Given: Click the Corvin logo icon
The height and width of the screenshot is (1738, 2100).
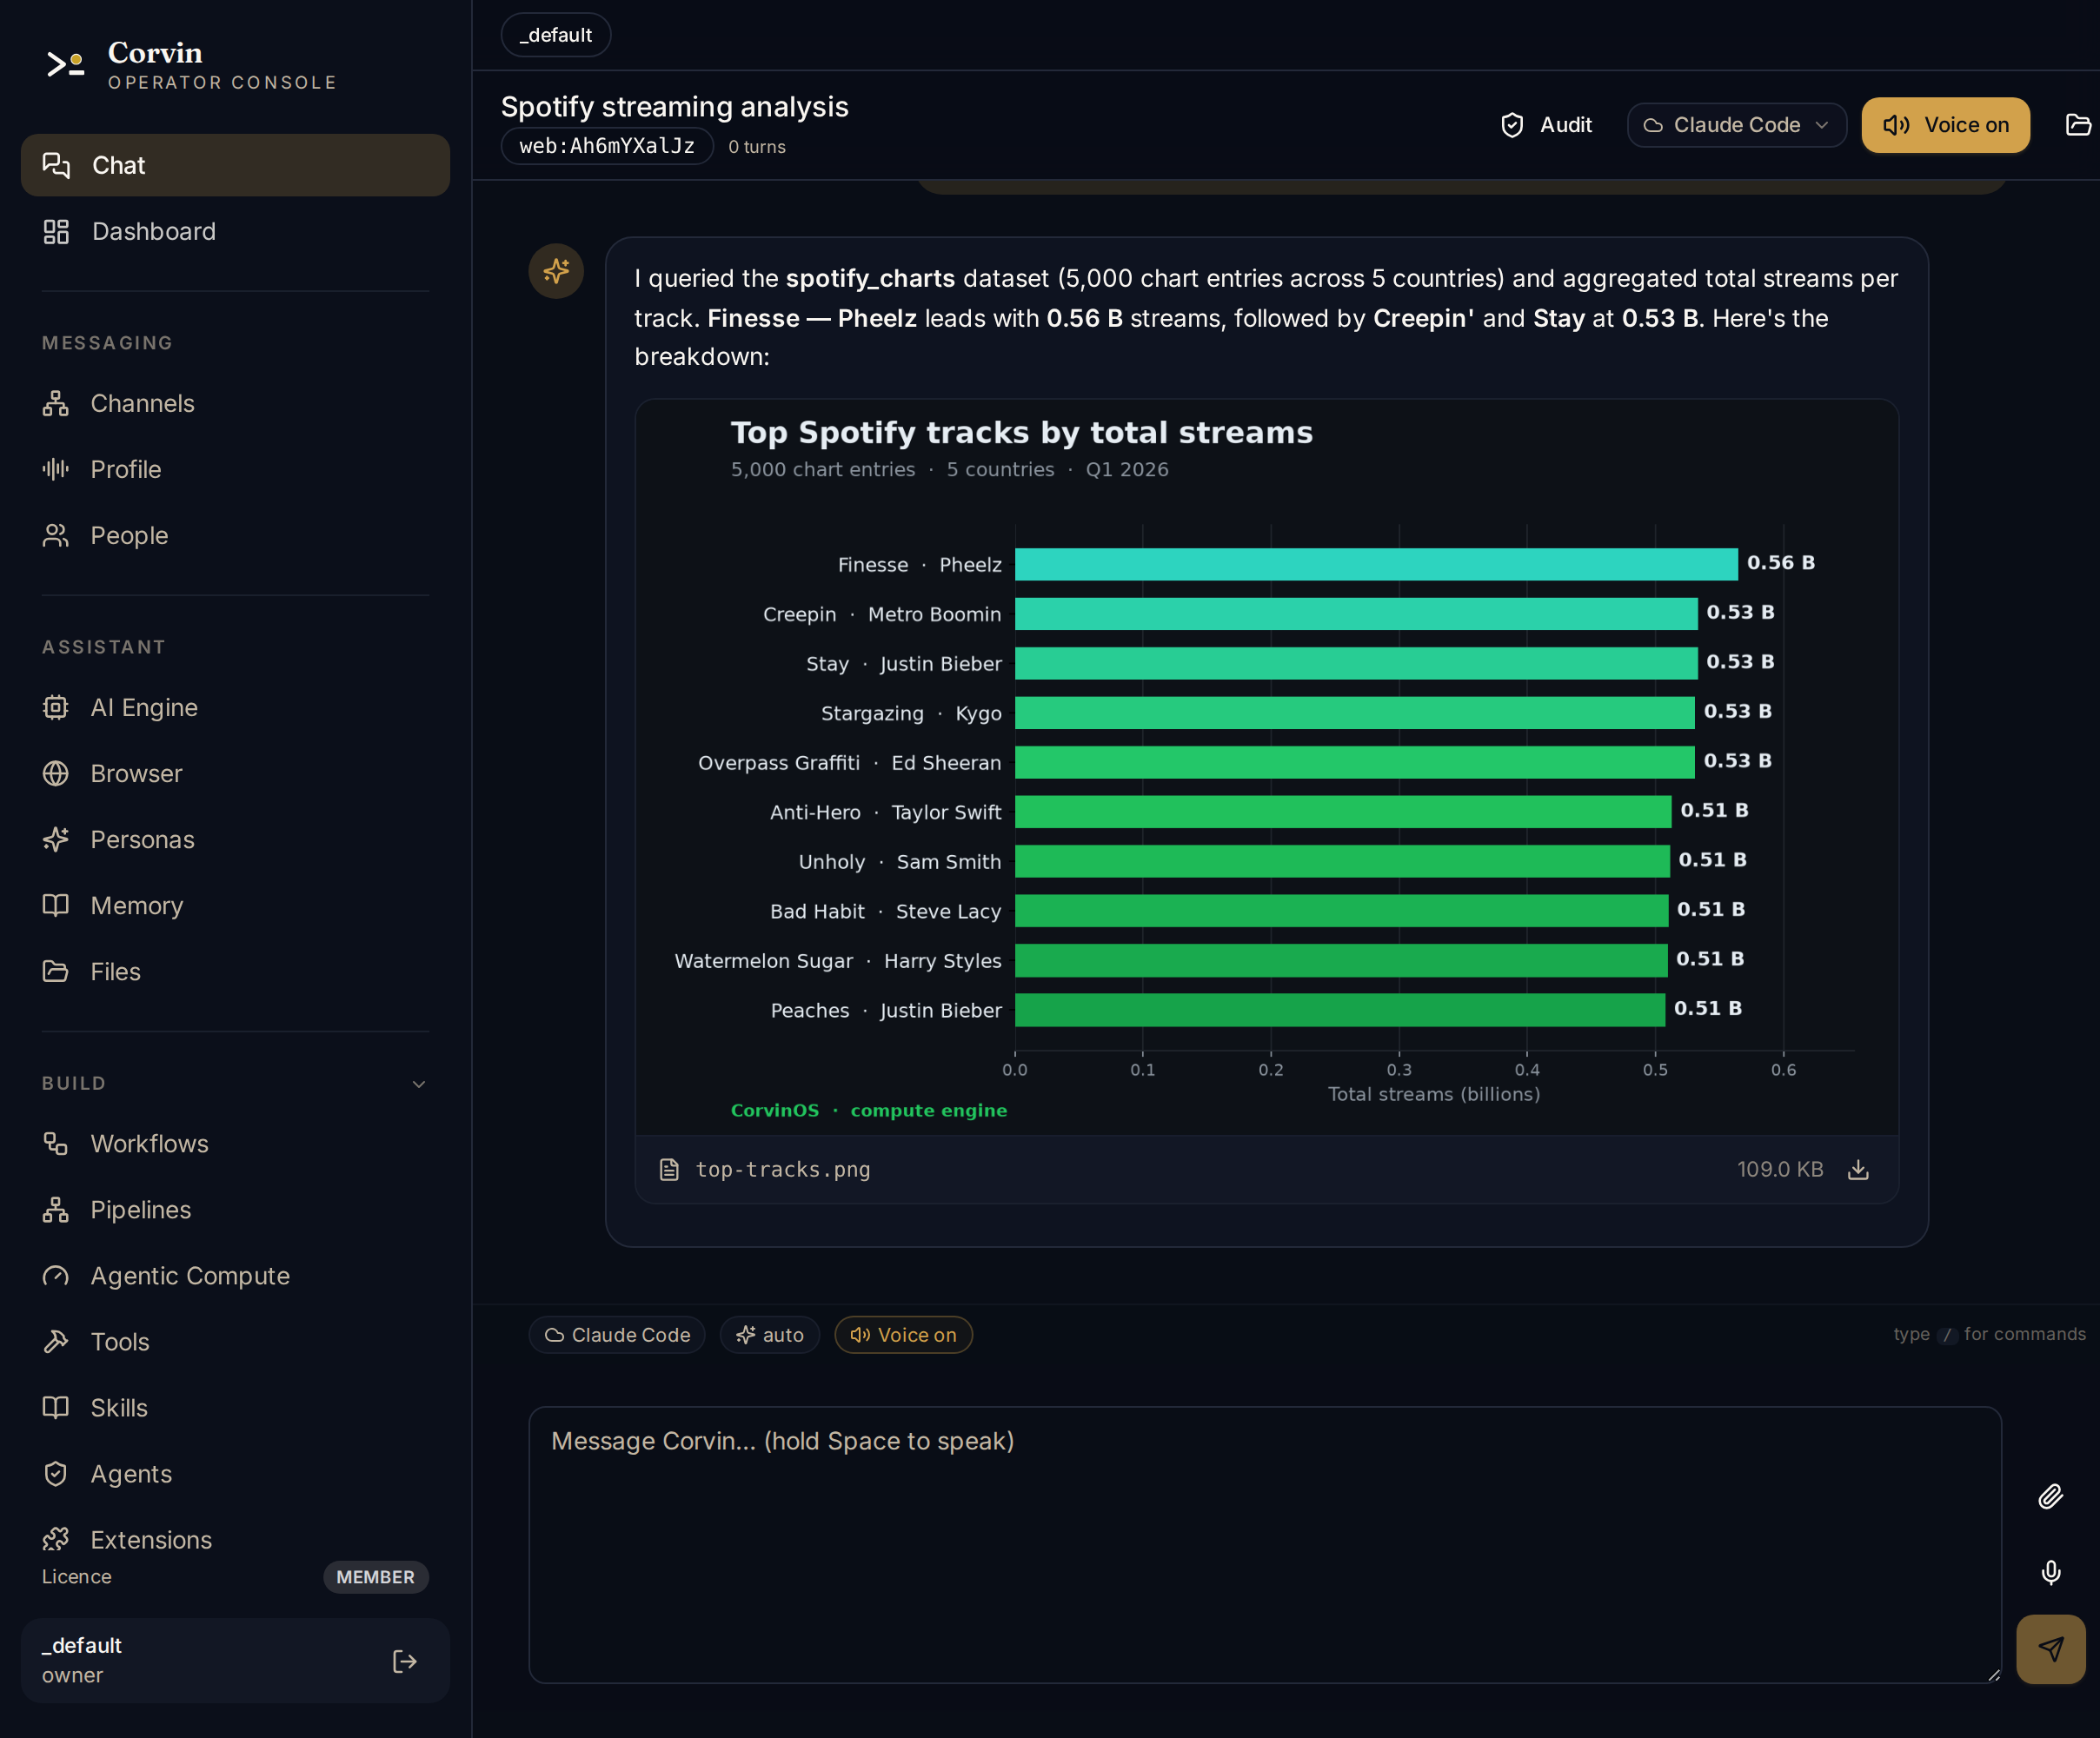Looking at the screenshot, I should coord(65,65).
